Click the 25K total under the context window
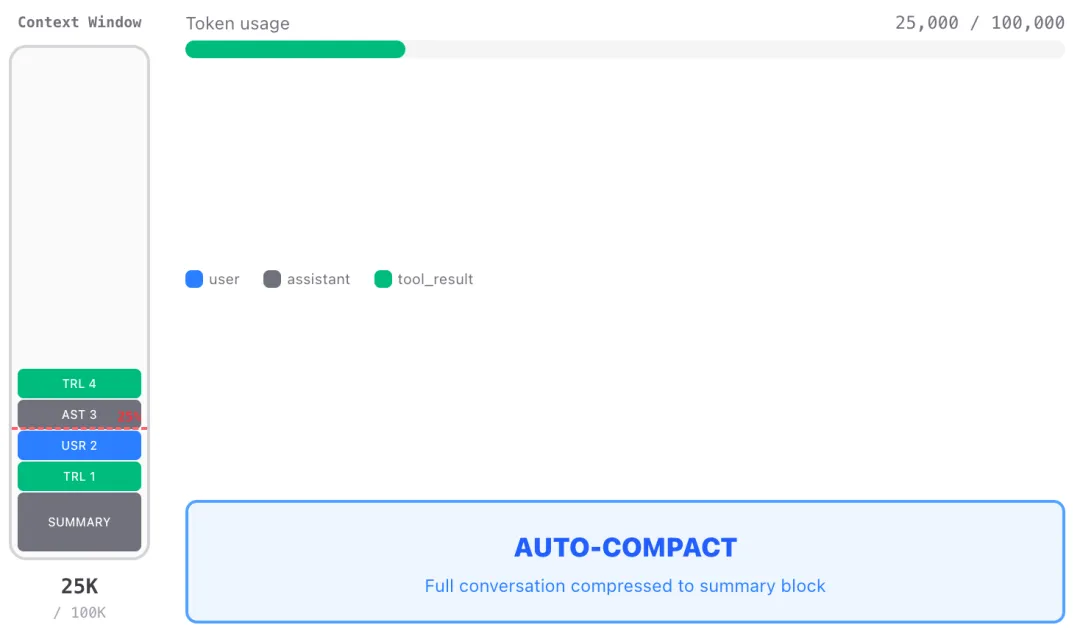 tap(79, 586)
